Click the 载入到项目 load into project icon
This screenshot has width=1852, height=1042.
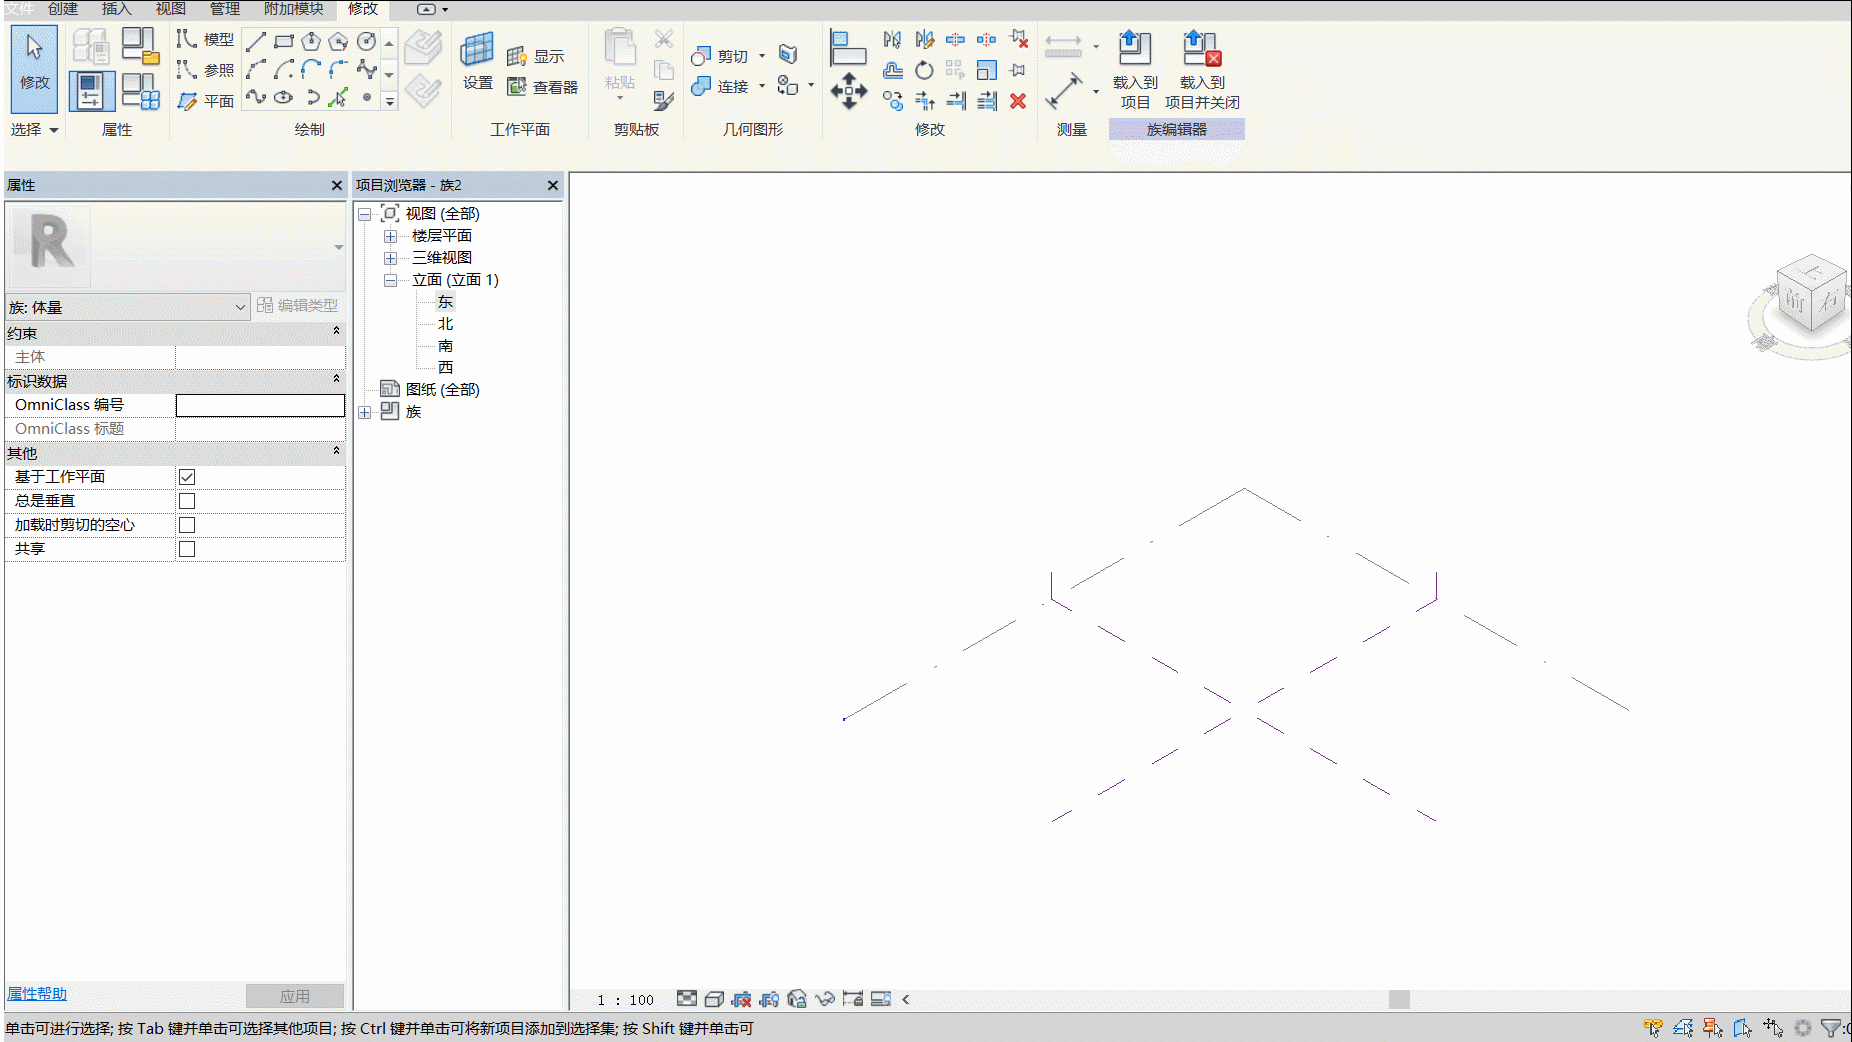[x=1134, y=48]
